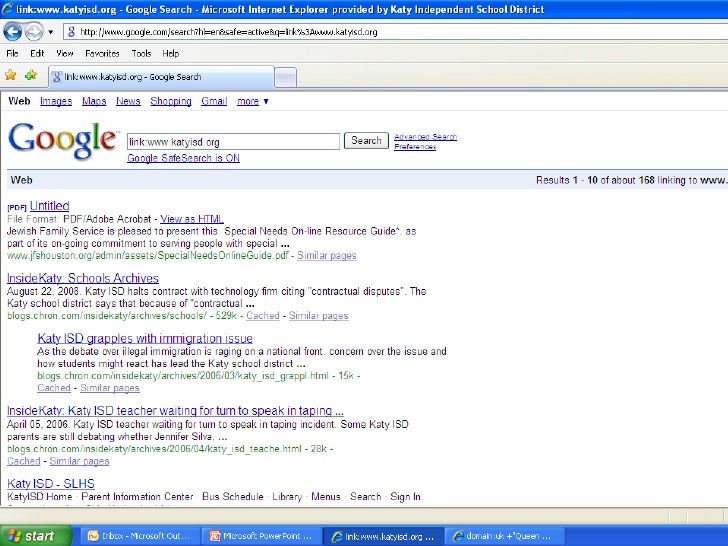Click the 'Results 1 - 10 of about 168' text
The width and height of the screenshot is (728, 546).
pos(595,180)
